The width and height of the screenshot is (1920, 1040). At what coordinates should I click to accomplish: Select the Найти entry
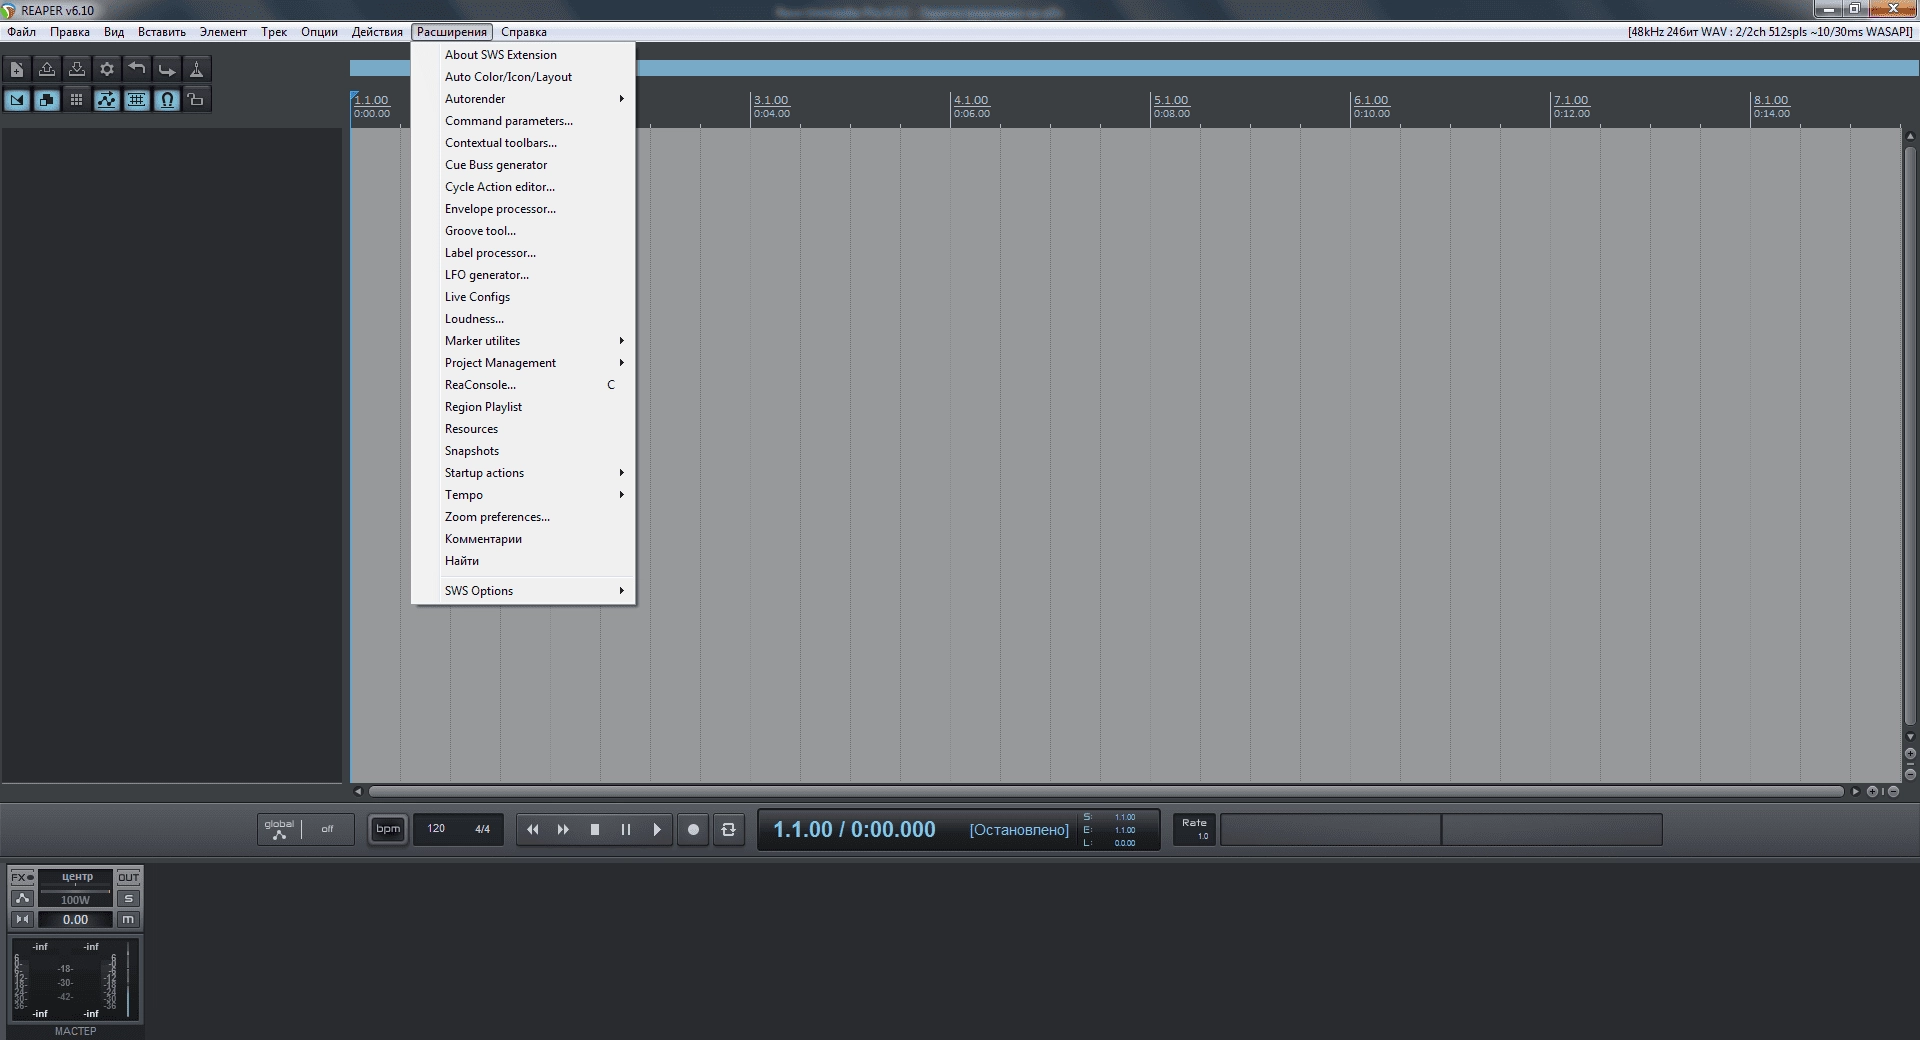click(x=523, y=561)
